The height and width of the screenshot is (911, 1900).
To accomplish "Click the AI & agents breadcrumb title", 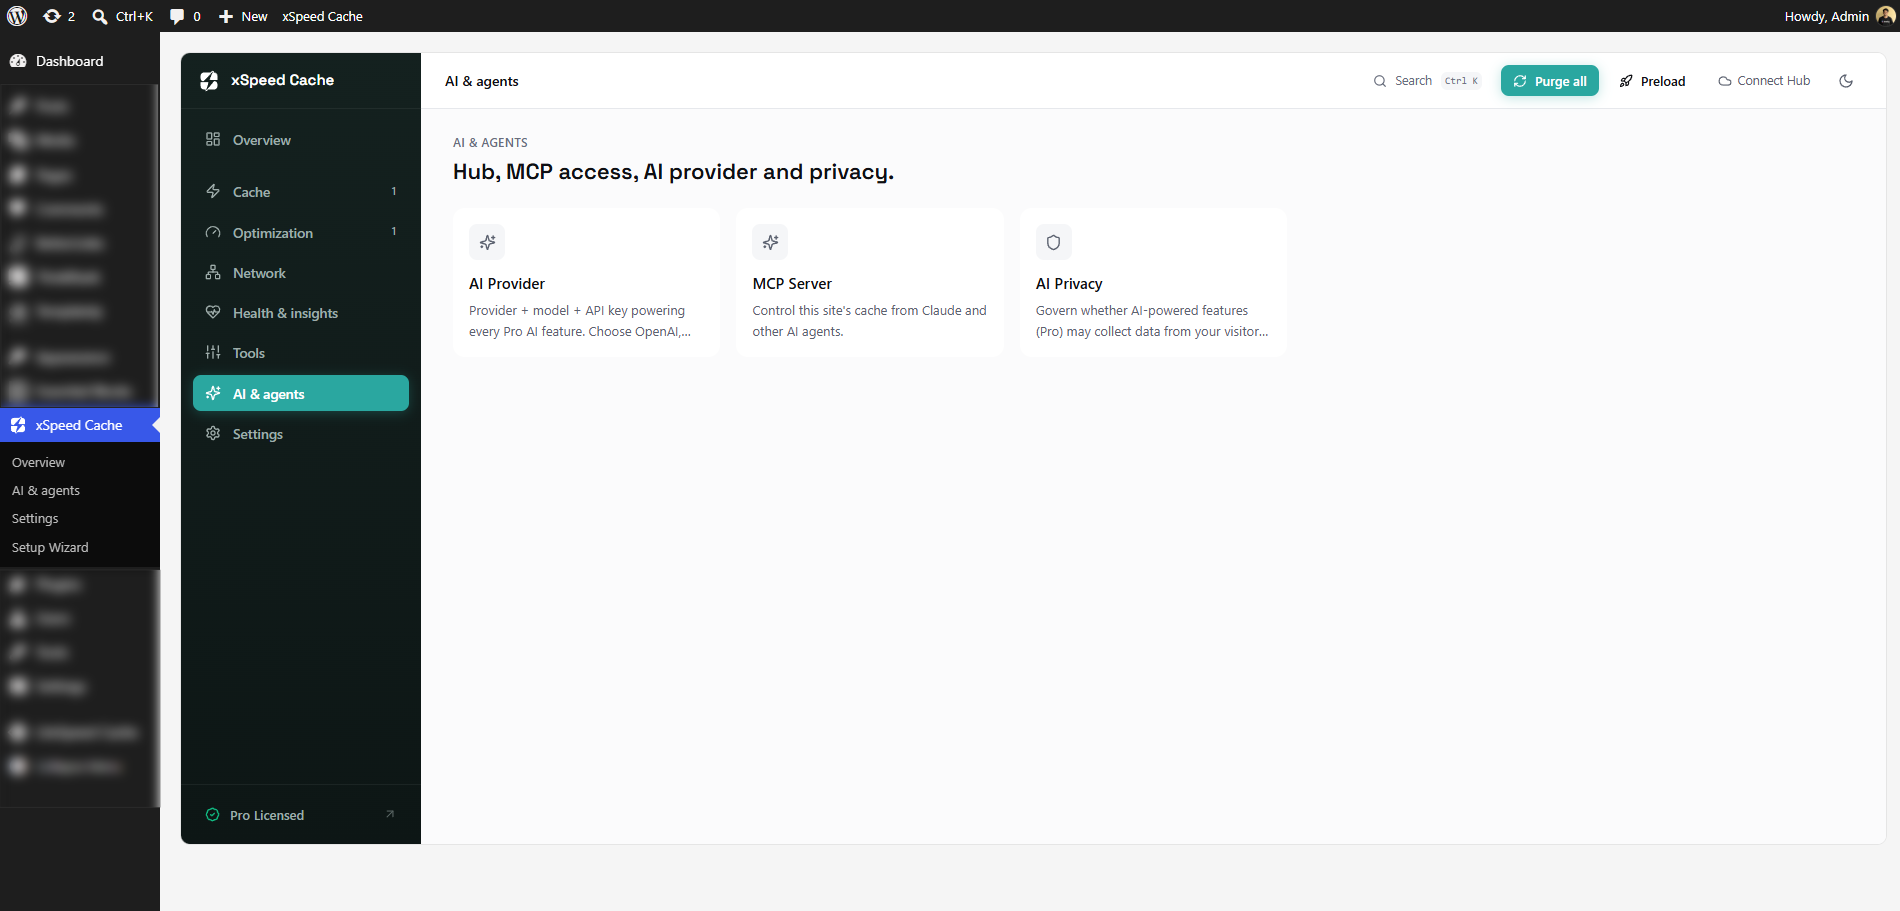I will click(482, 81).
